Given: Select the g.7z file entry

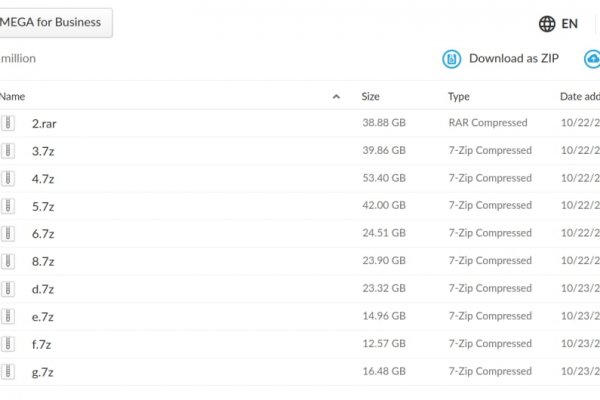Looking at the screenshot, I should pyautogui.click(x=43, y=372).
